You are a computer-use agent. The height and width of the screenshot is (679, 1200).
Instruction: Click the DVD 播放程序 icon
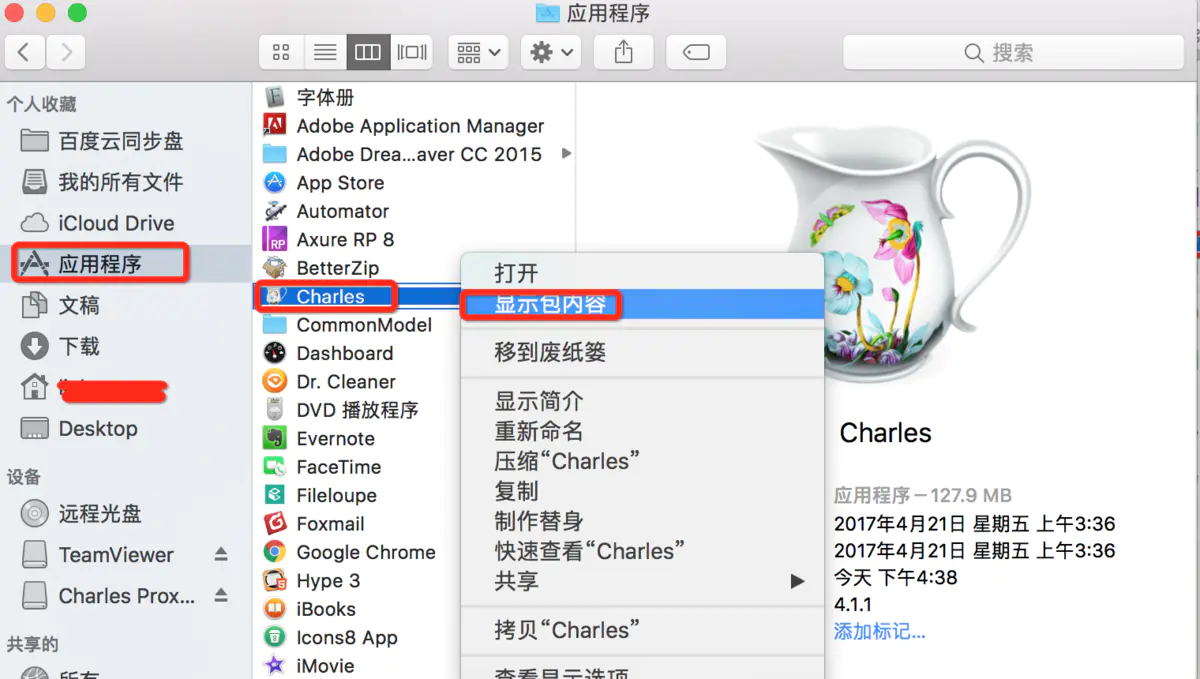[274, 410]
